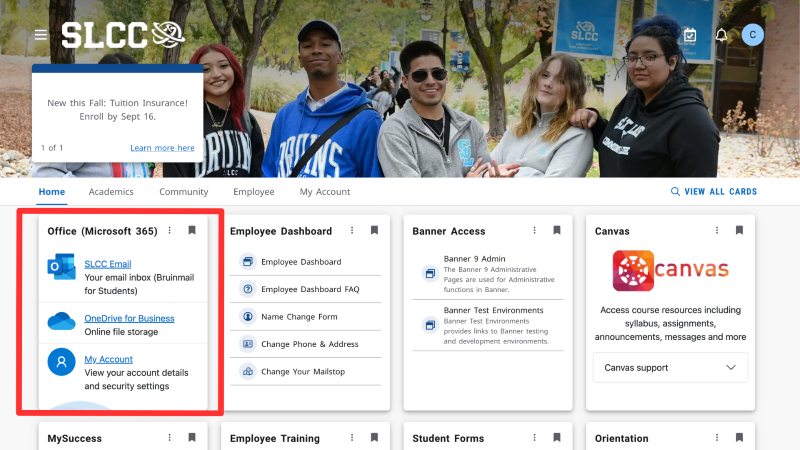This screenshot has height=450, width=800.
Task: Toggle bookmark on Employee Dashboard card
Action: [374, 230]
